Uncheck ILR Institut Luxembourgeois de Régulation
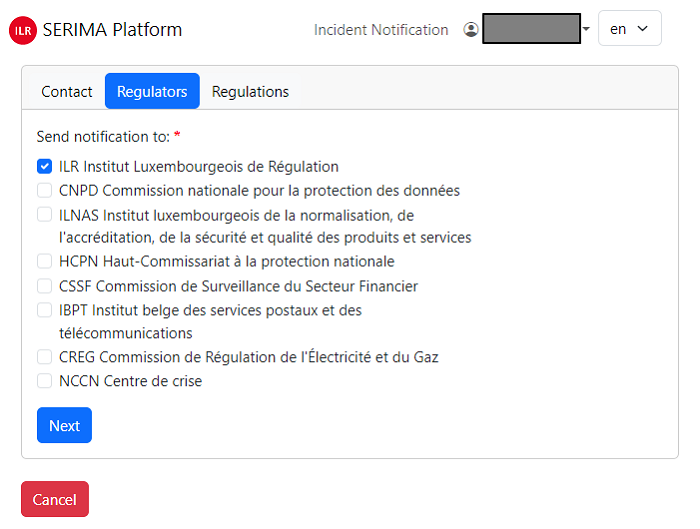 pyautogui.click(x=44, y=167)
